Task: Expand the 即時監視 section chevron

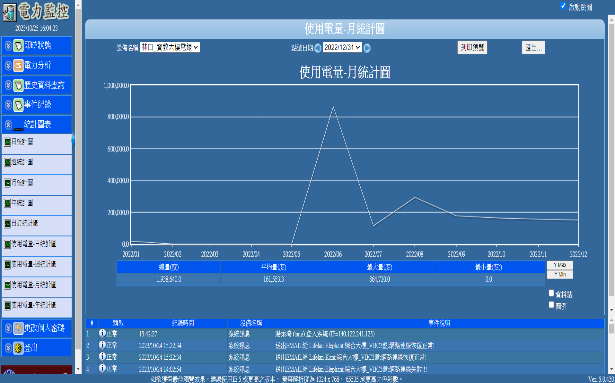Action: 8,46
